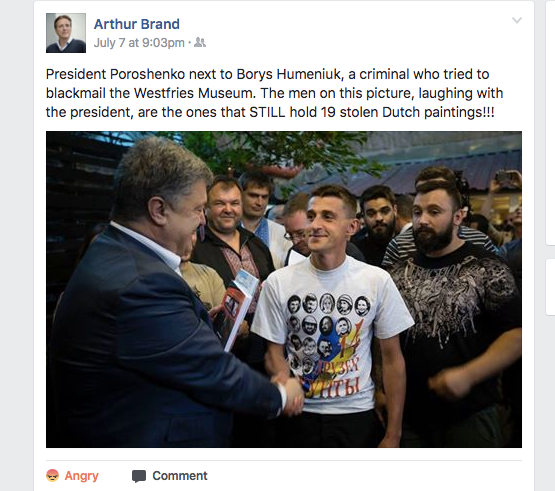Click the white portrait t-shirt in the photo
The image size is (555, 491).
[x=331, y=335]
